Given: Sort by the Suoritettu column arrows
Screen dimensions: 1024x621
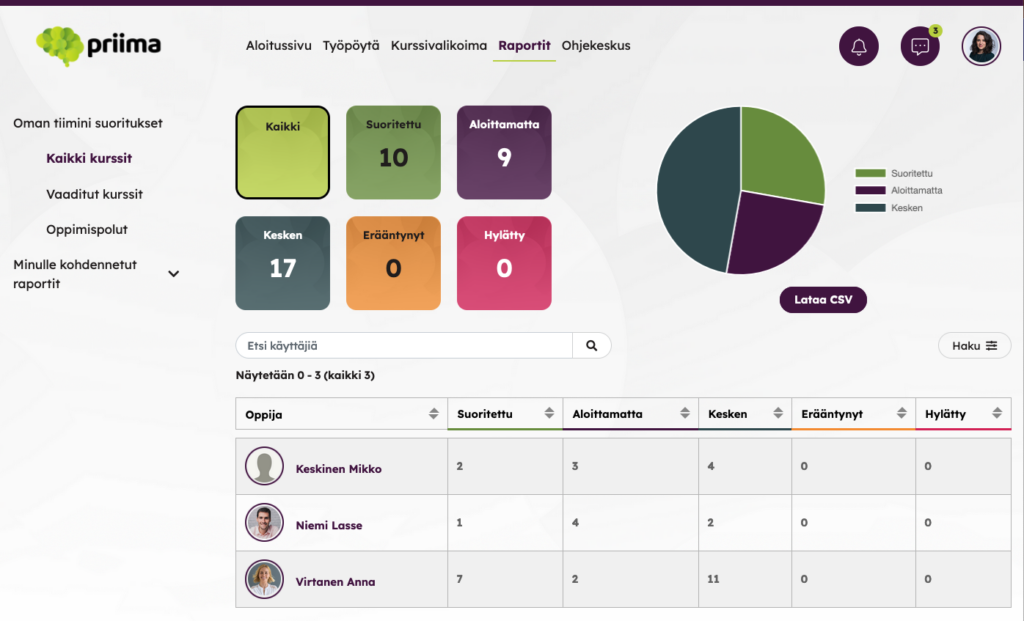Looking at the screenshot, I should point(549,413).
